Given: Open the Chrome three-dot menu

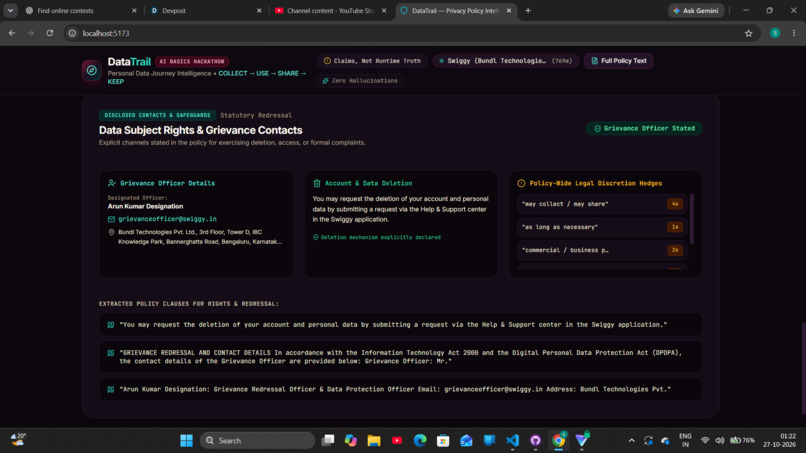Looking at the screenshot, I should pyautogui.click(x=794, y=33).
